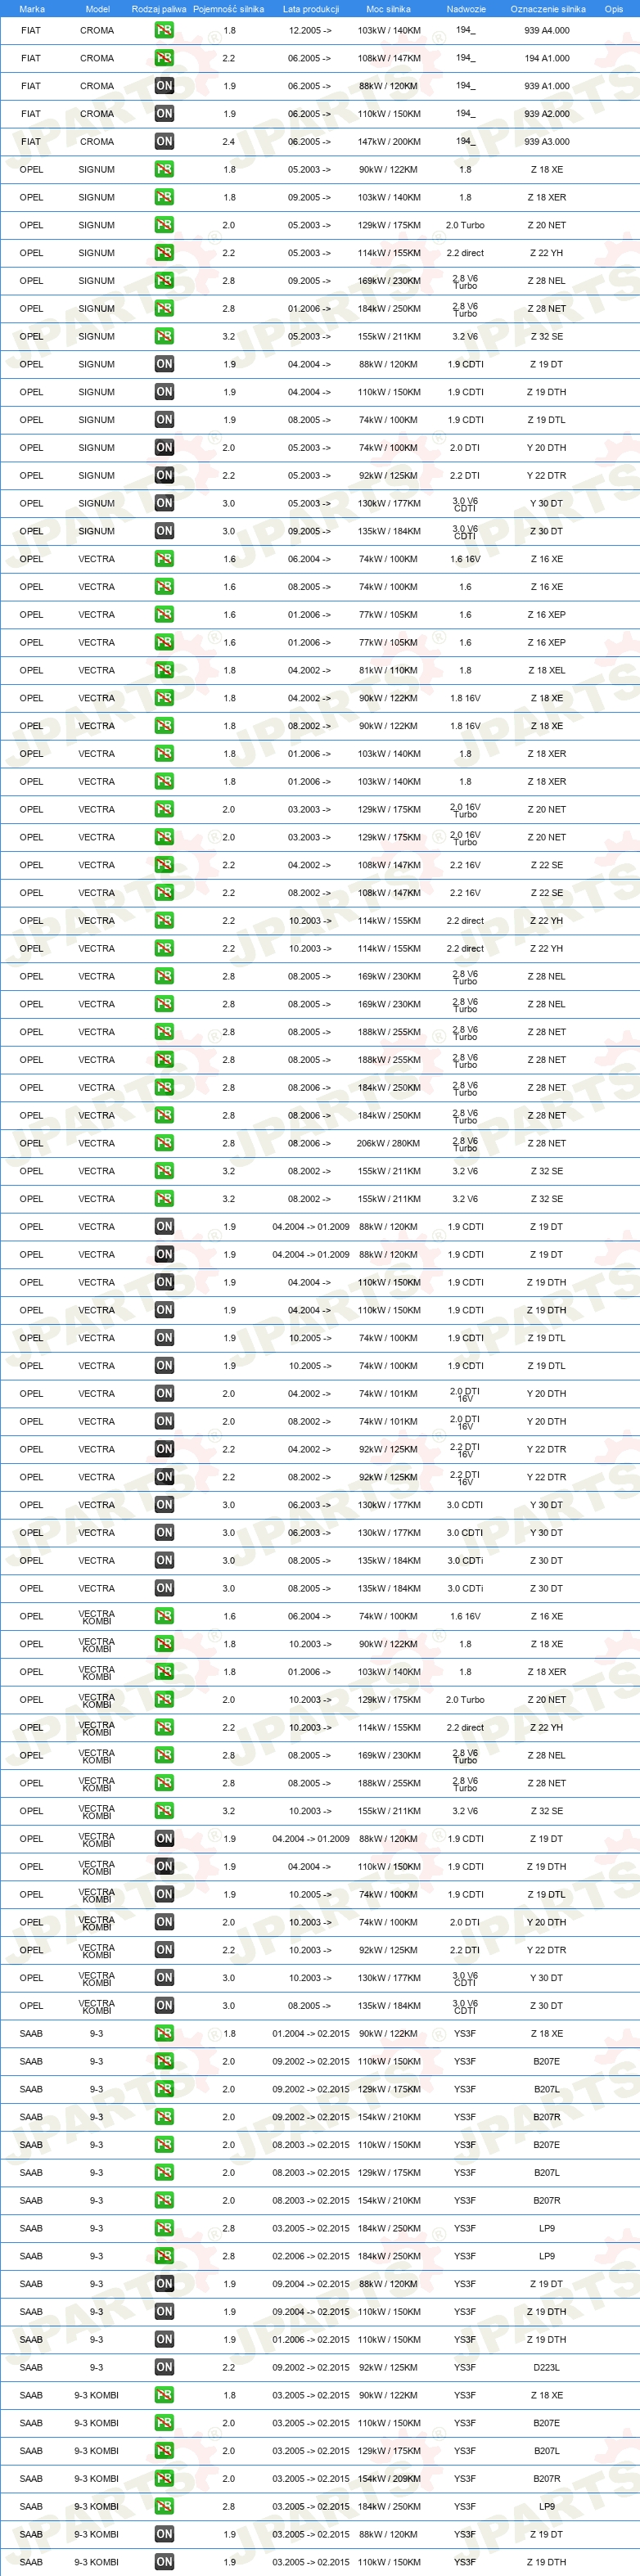The height and width of the screenshot is (2576, 640).
Task: Click diesel icon in Vectra Kombi Z 19 DT row
Action: 164,1839
